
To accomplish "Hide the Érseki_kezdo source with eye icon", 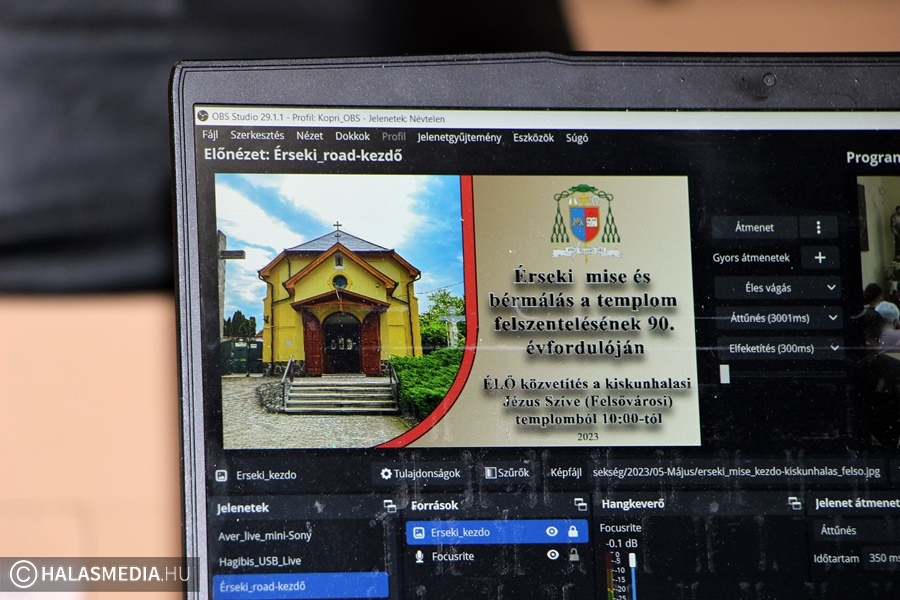I will (552, 532).
